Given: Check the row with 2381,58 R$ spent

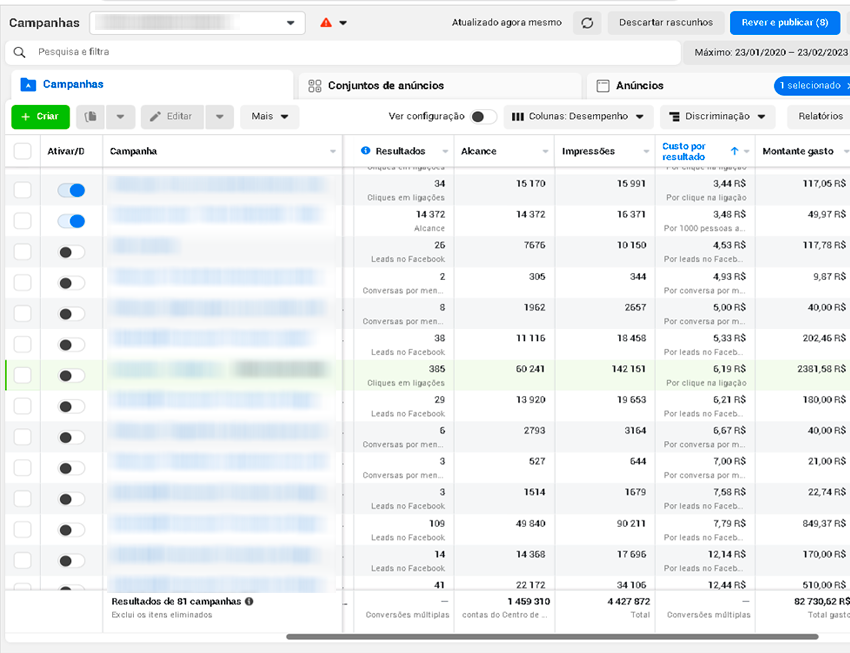Looking at the screenshot, I should click(x=22, y=376).
